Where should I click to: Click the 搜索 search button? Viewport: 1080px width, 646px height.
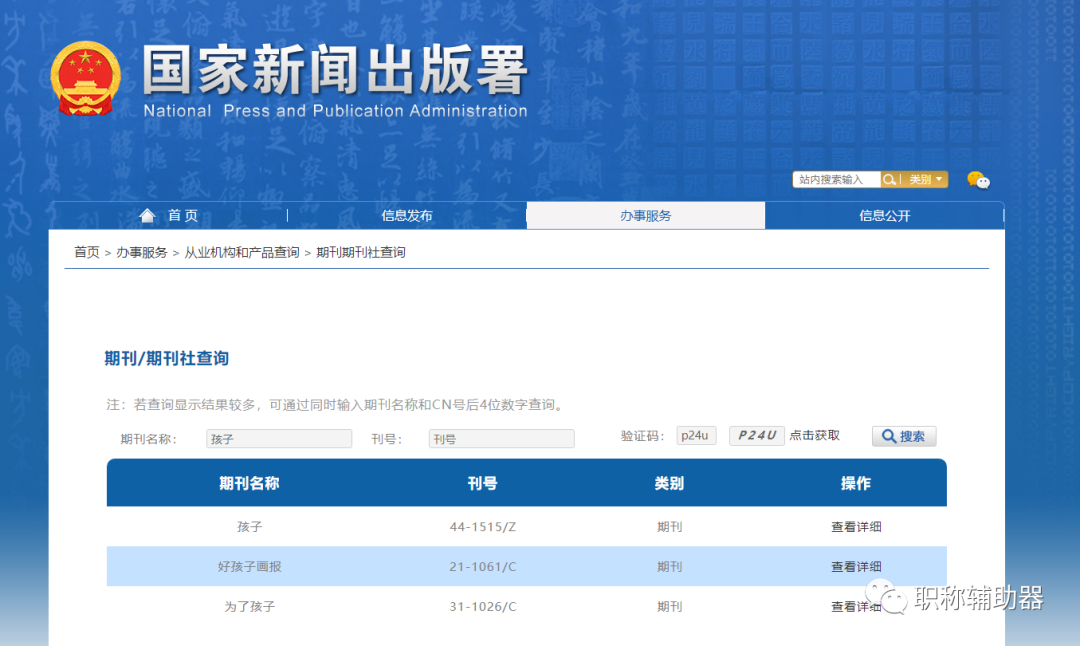[x=903, y=436]
